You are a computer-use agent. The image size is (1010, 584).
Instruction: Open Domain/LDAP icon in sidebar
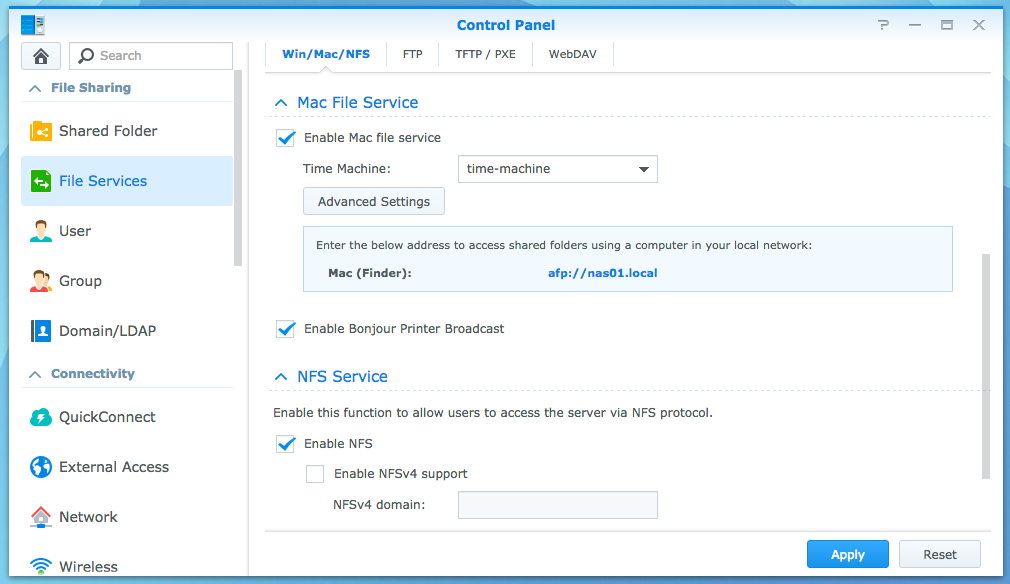click(x=41, y=331)
